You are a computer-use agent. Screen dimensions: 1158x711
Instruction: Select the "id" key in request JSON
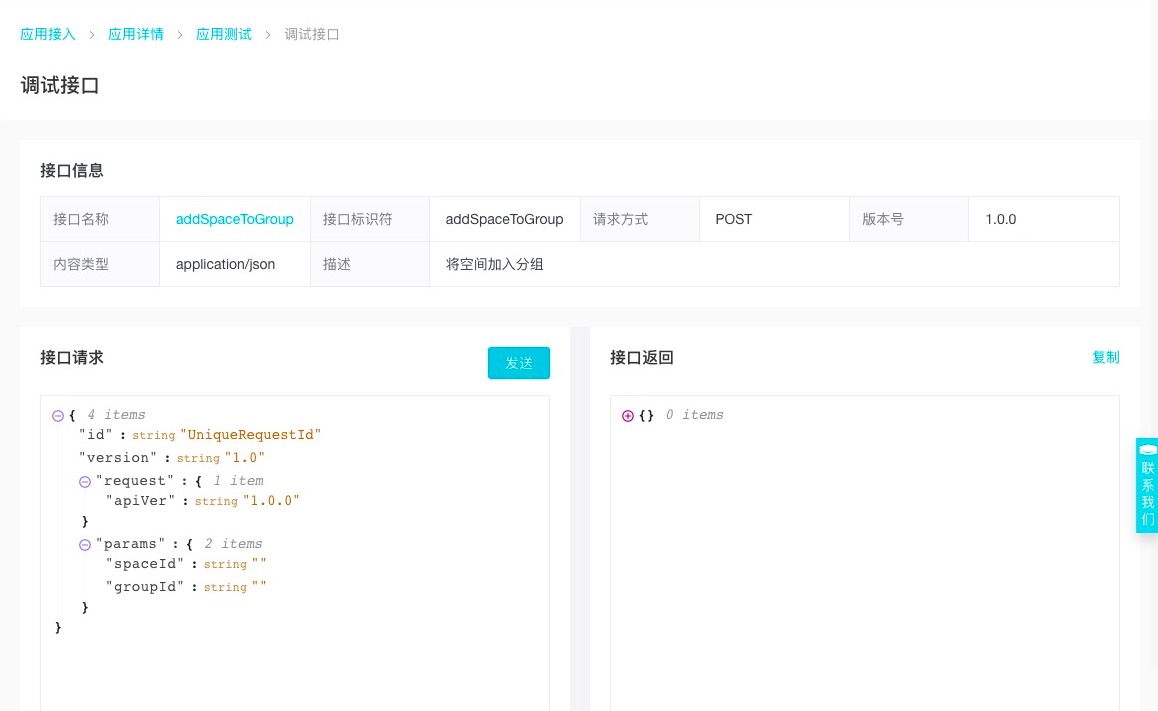95,435
